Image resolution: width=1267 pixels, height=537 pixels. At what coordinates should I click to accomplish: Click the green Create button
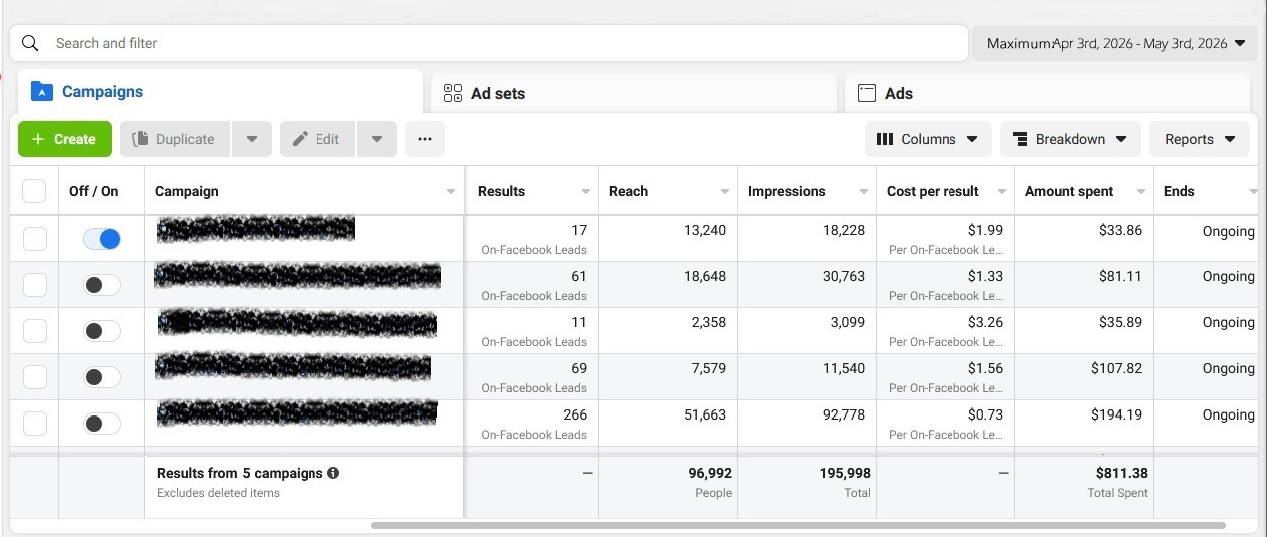click(x=65, y=139)
